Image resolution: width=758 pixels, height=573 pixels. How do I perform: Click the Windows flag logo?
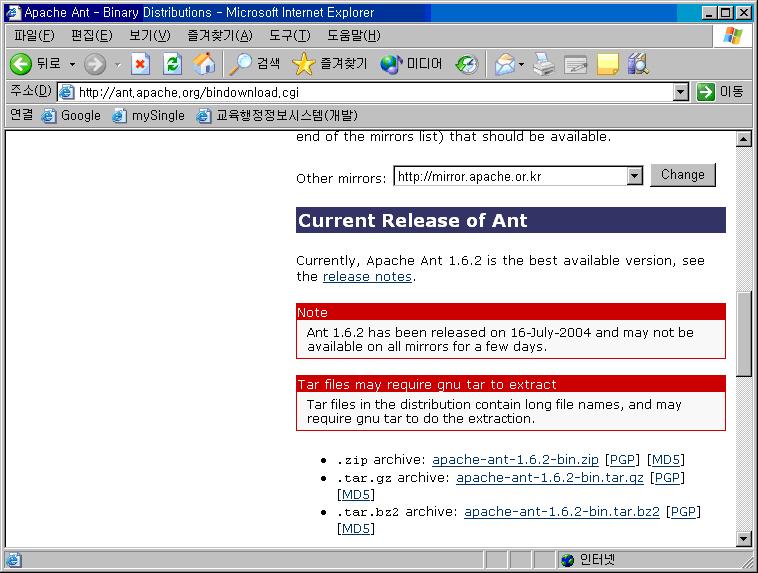[733, 35]
